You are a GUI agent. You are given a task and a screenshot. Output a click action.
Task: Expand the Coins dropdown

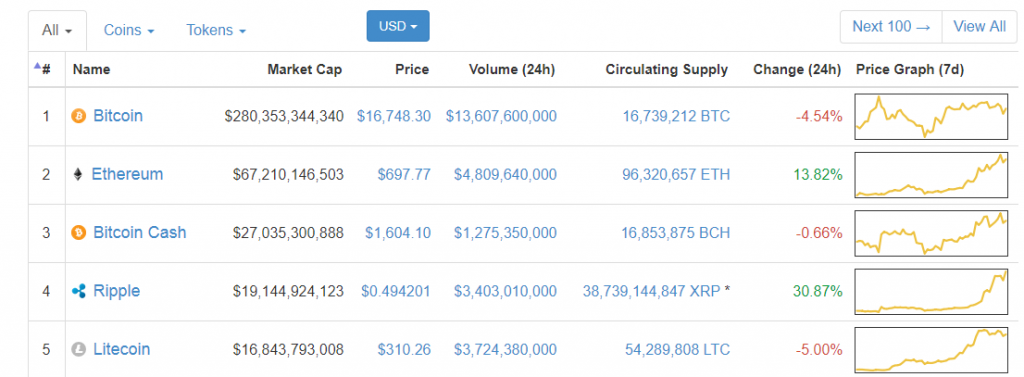click(x=129, y=30)
